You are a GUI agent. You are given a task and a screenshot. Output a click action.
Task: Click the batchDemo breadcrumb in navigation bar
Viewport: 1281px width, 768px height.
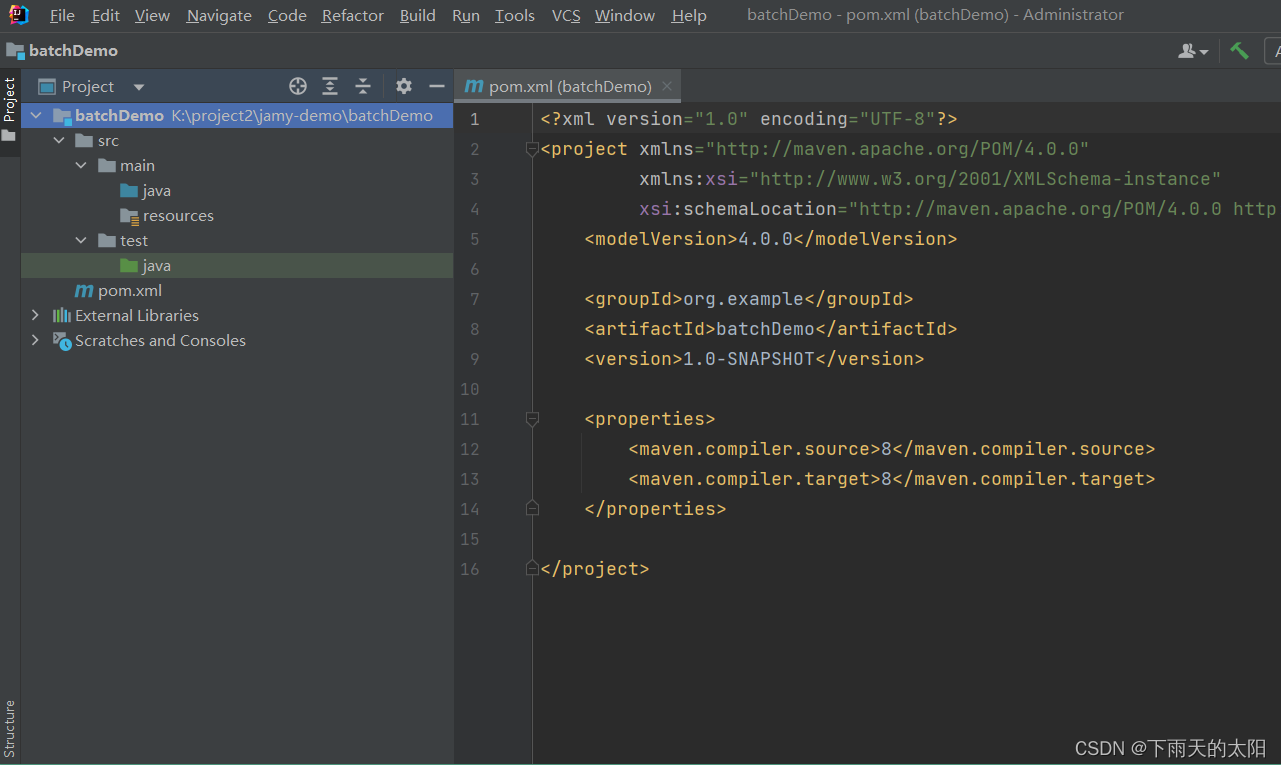[62, 50]
